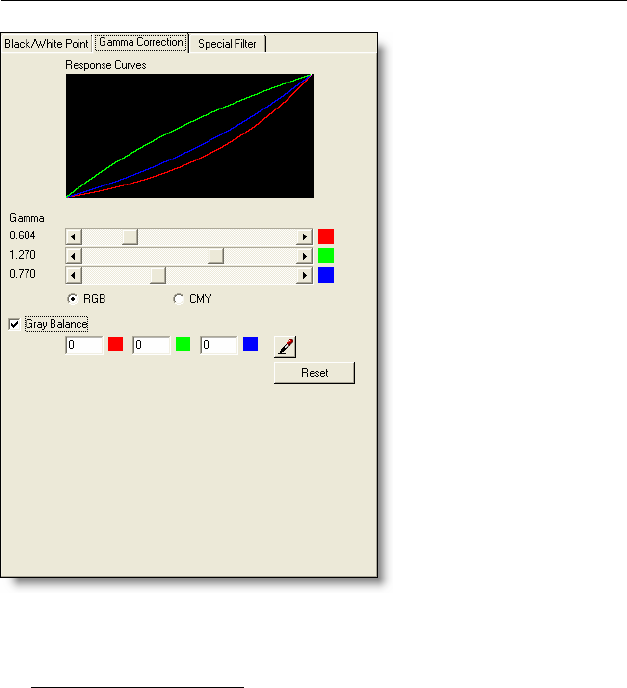
Task: Switch to the Black/White Point tab
Action: pos(46,44)
